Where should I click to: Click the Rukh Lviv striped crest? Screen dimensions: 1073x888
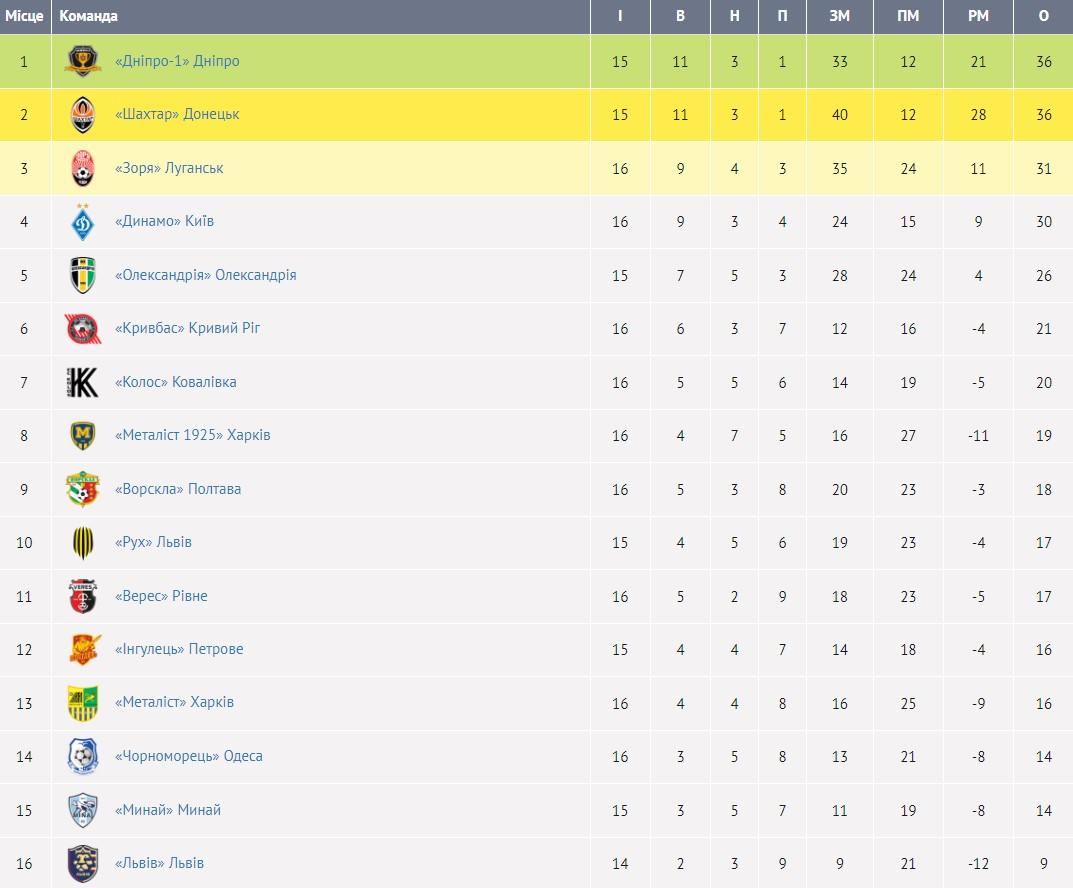click(x=83, y=543)
